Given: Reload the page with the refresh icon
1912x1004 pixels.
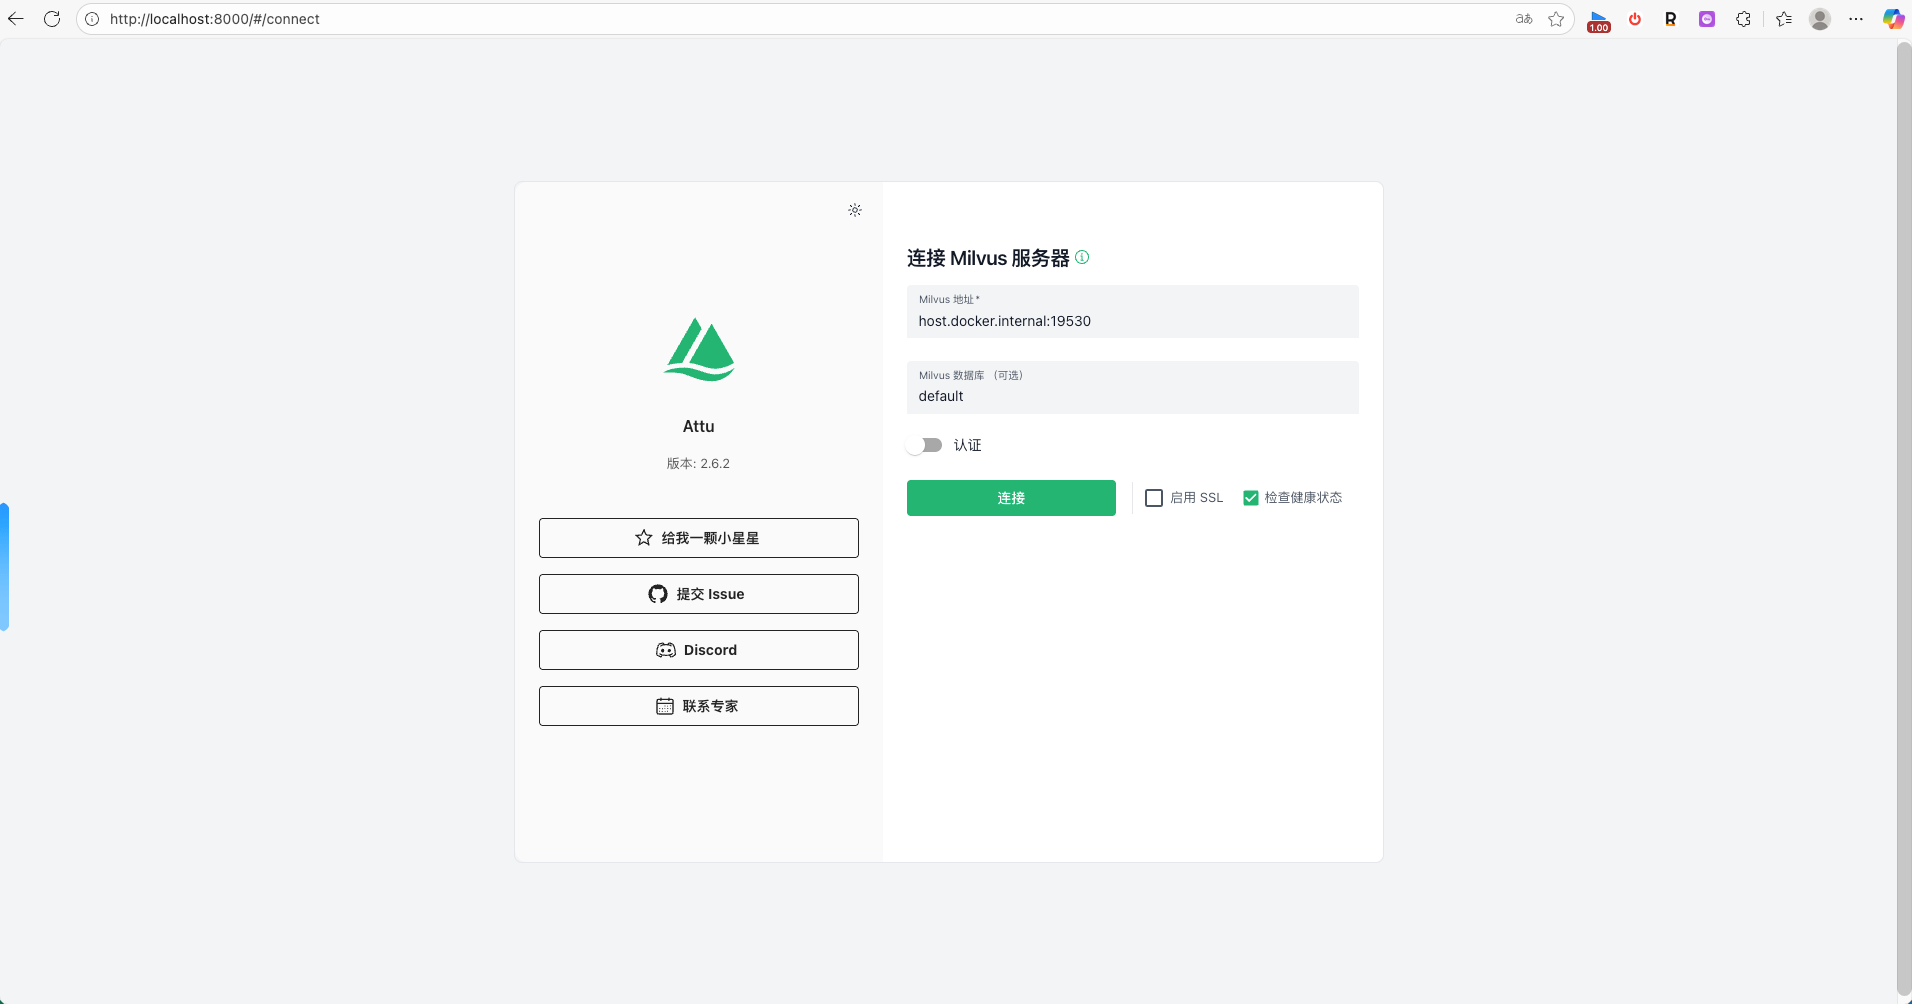Looking at the screenshot, I should pyautogui.click(x=52, y=19).
